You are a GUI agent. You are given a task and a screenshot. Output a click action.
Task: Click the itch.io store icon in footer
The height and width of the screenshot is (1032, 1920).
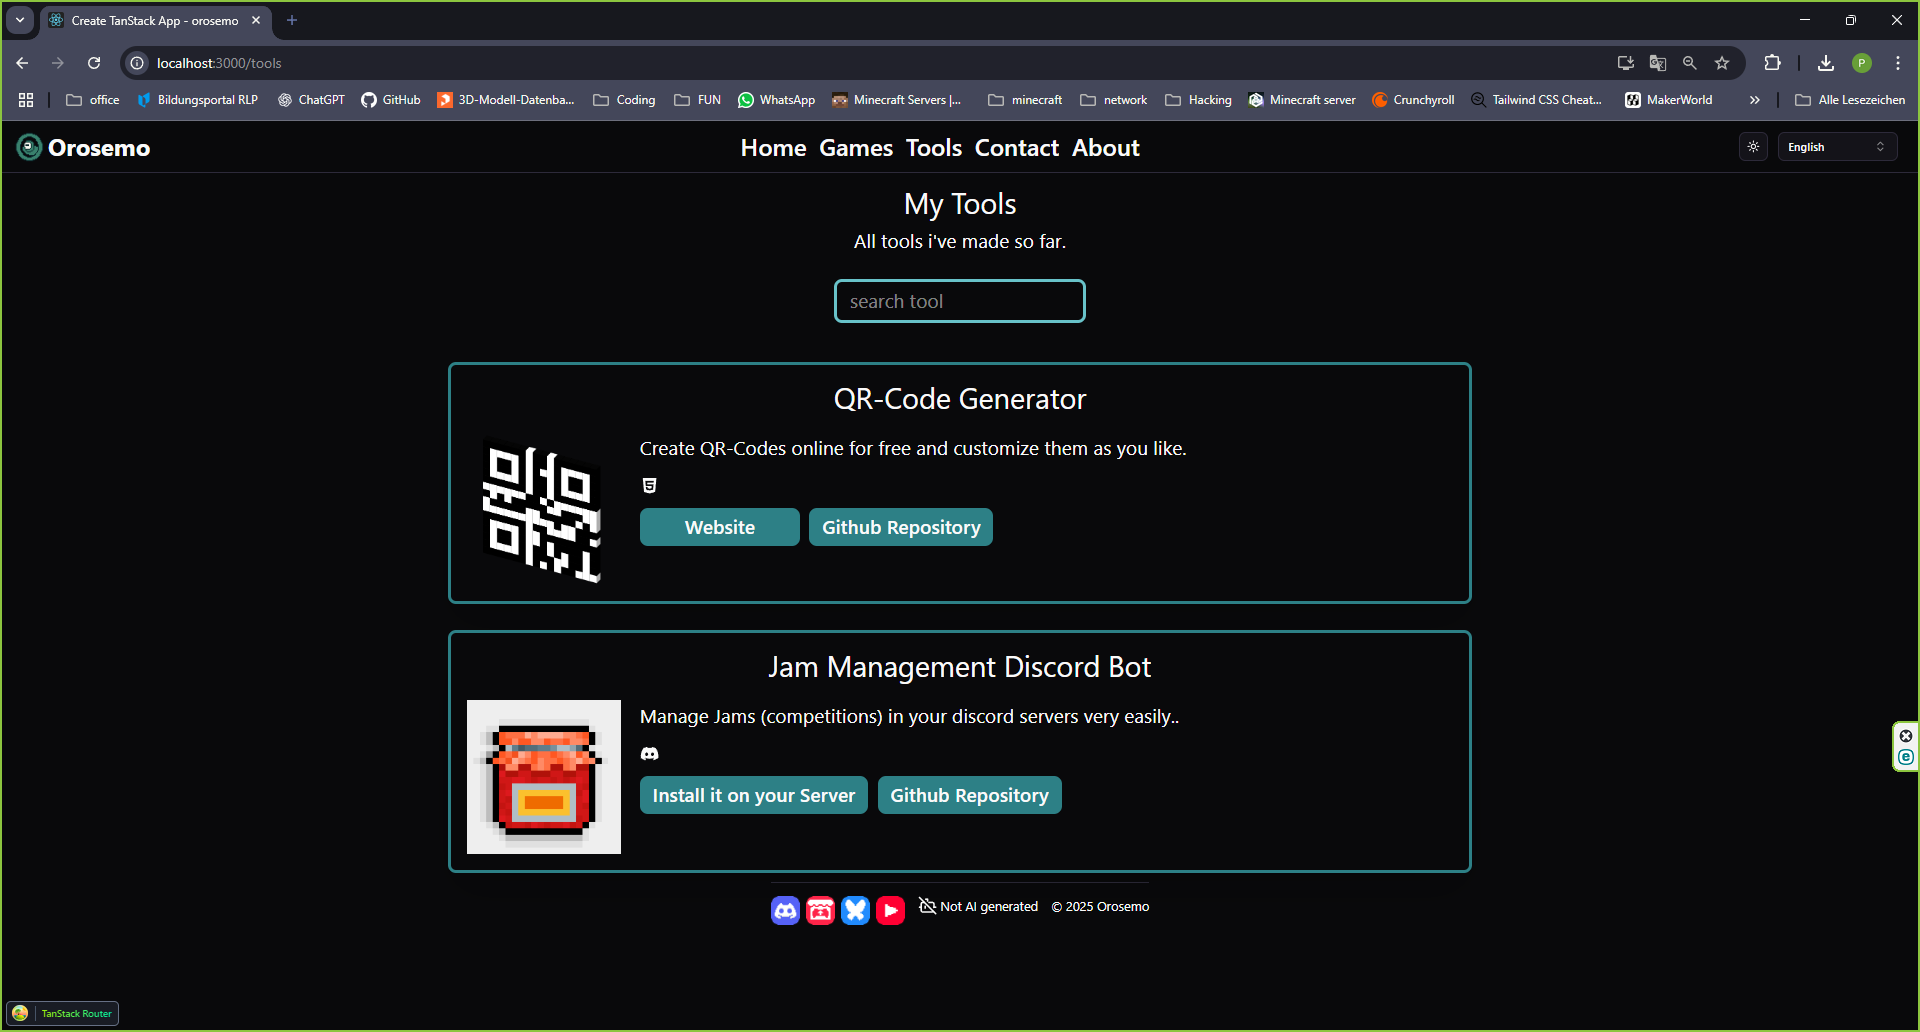point(820,910)
